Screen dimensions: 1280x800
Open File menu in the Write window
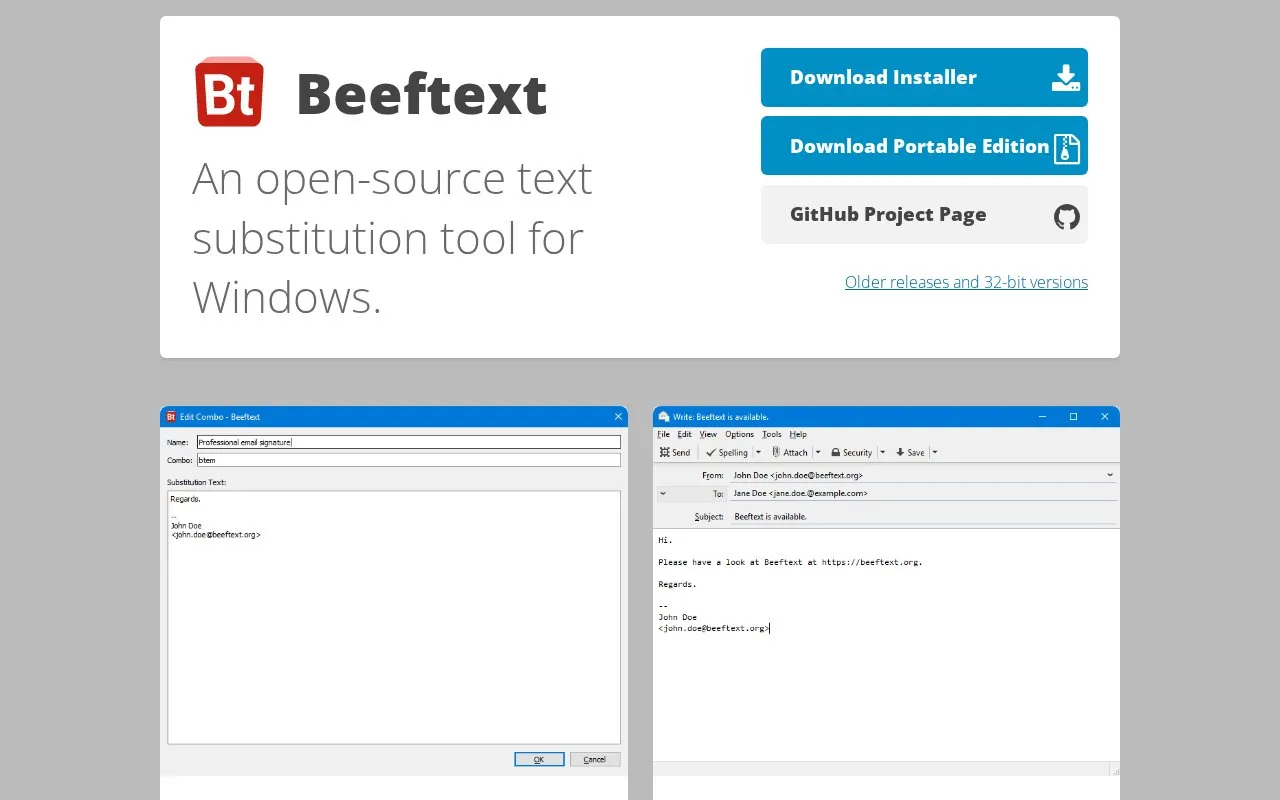pos(663,434)
